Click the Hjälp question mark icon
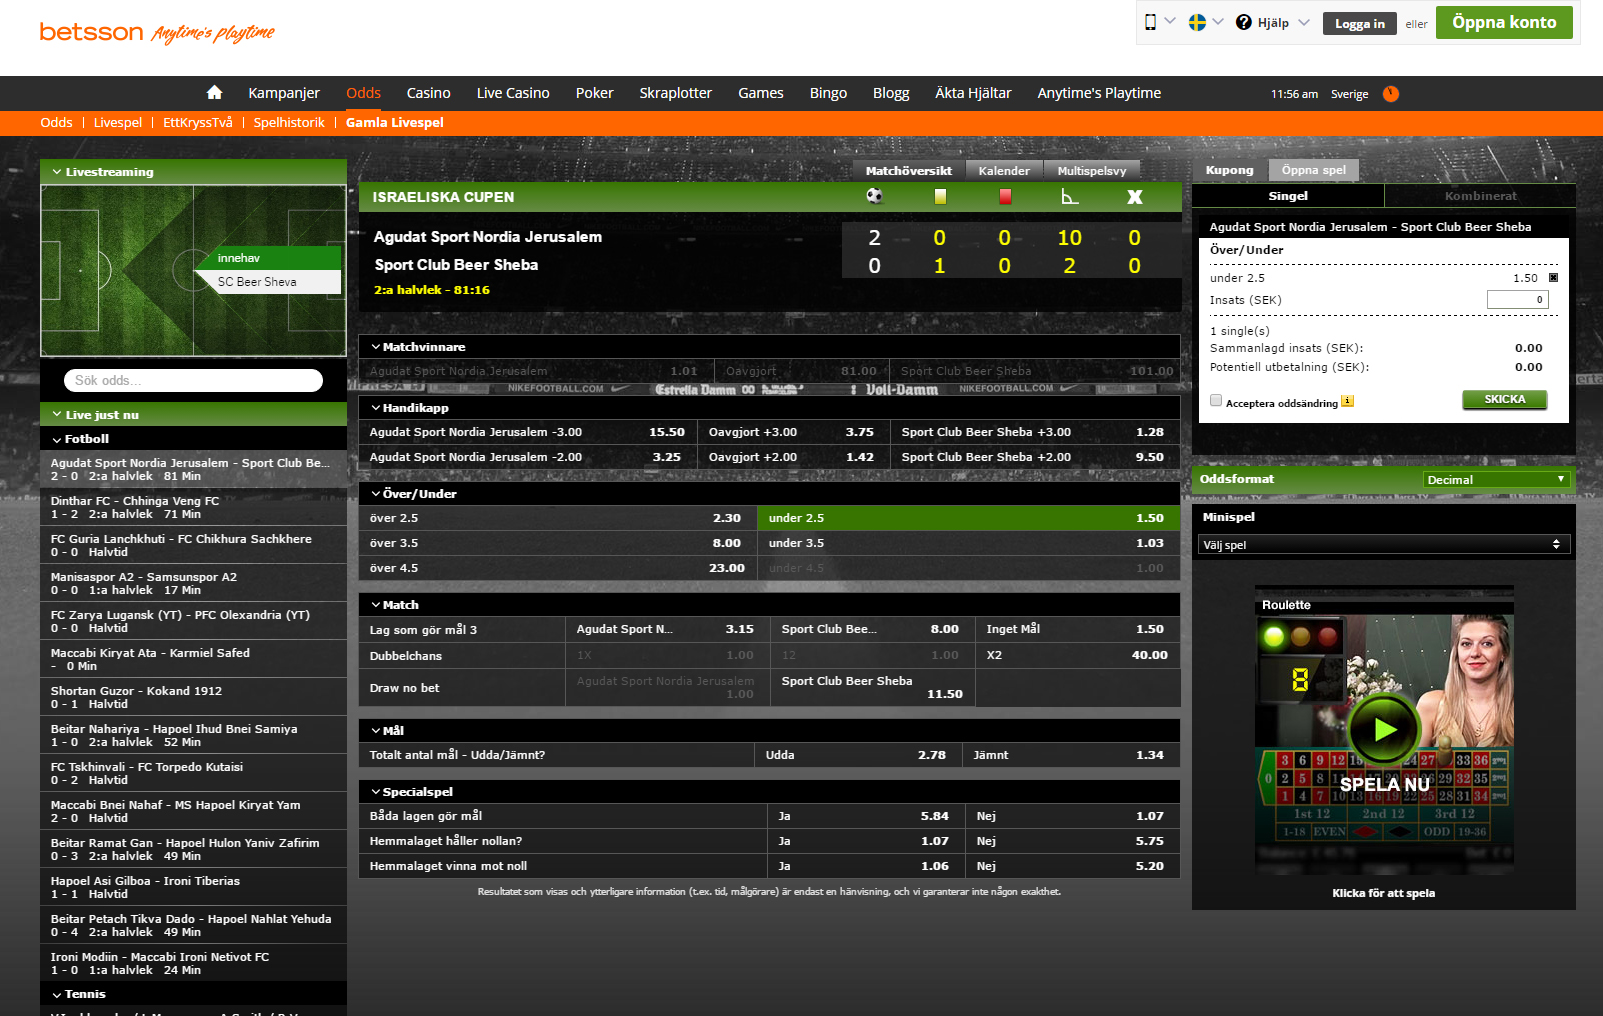The width and height of the screenshot is (1603, 1016). tap(1245, 22)
